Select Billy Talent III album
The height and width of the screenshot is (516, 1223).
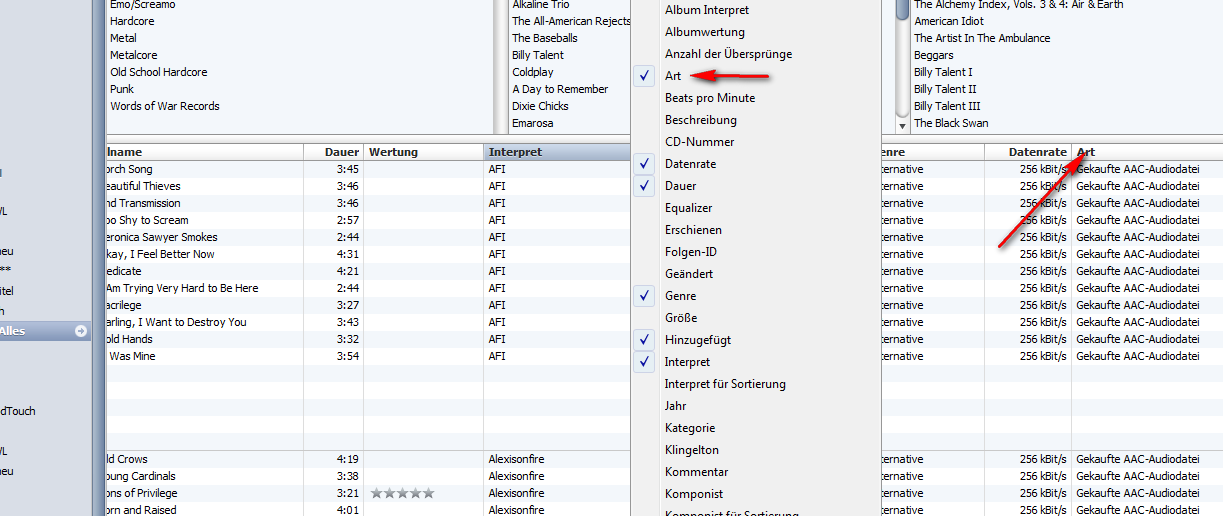tap(947, 106)
